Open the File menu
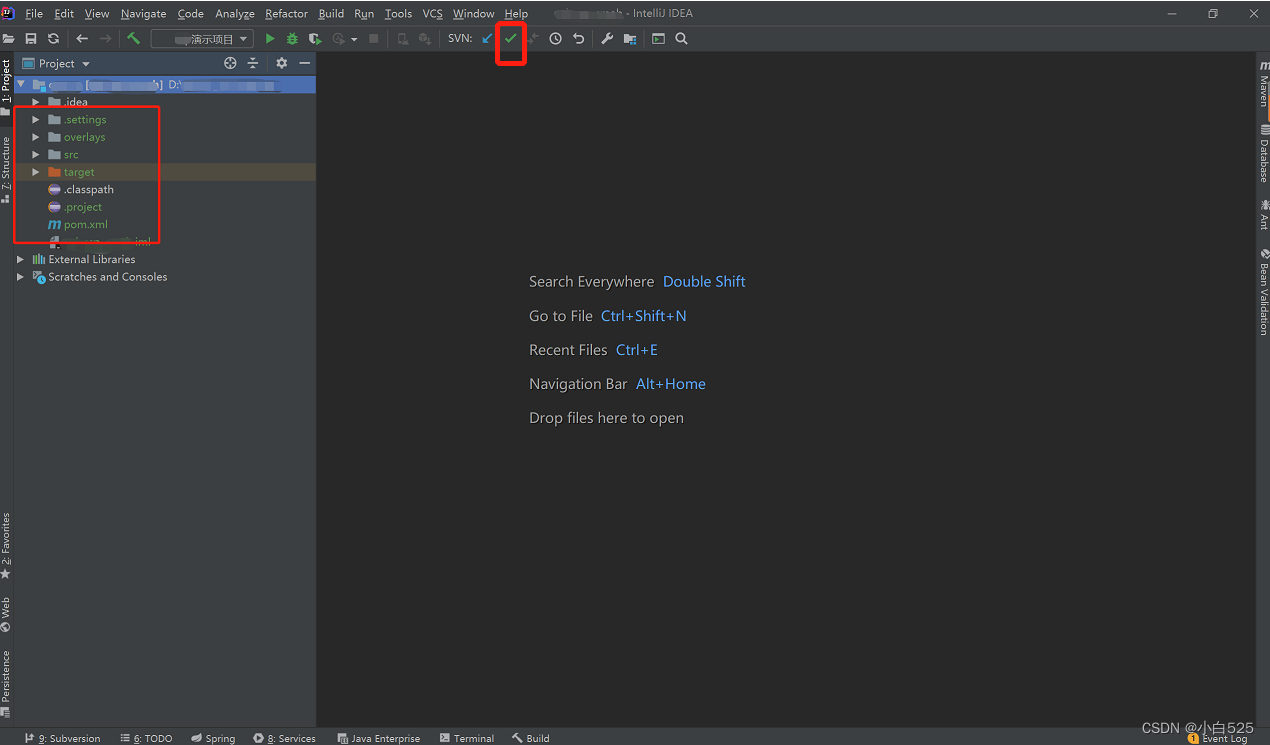Image resolution: width=1270 pixels, height=745 pixels. (34, 14)
